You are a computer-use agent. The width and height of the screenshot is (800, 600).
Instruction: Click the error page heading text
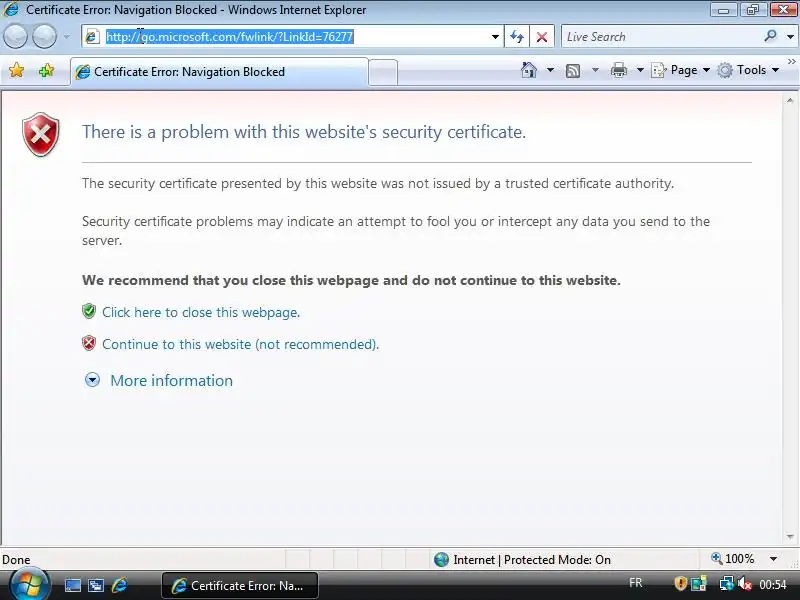click(304, 132)
